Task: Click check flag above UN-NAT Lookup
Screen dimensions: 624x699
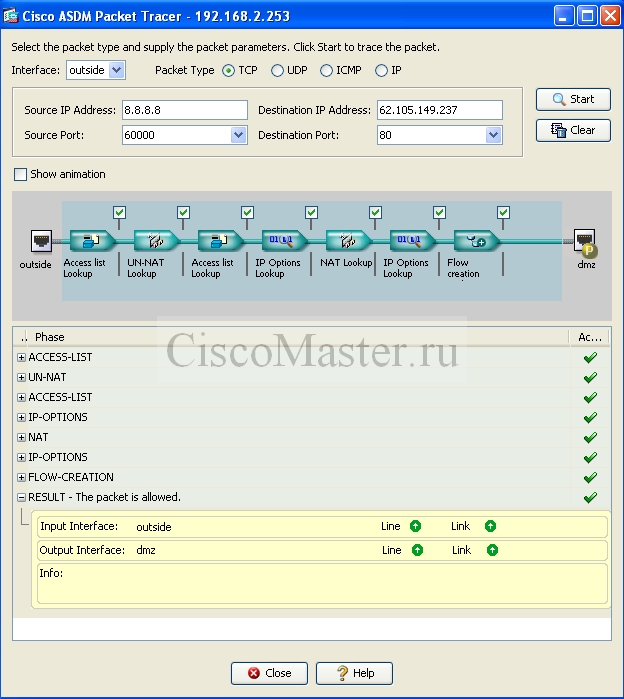Action: click(183, 212)
